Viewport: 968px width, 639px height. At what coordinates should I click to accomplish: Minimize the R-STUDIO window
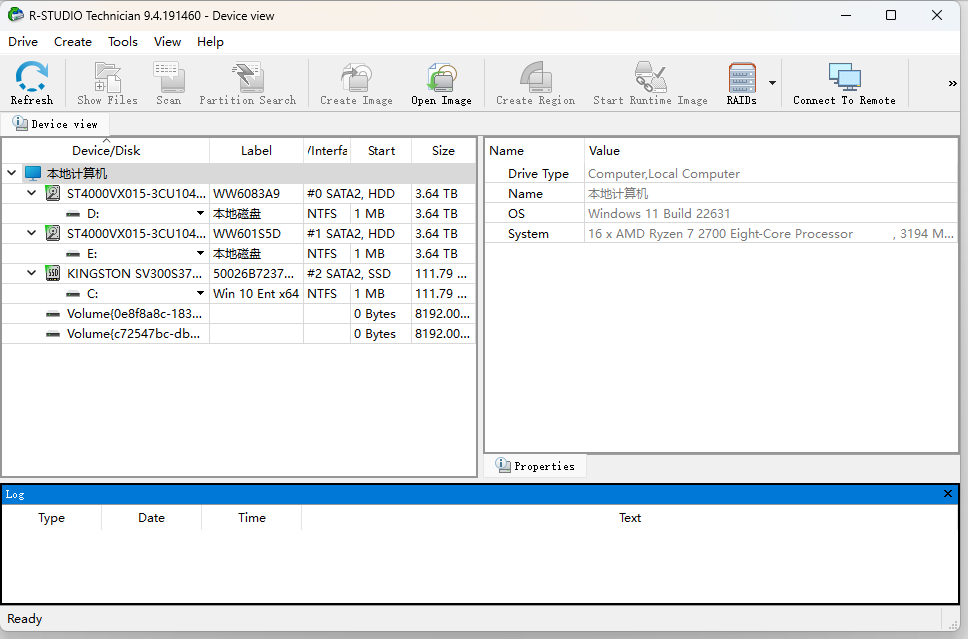coord(846,15)
